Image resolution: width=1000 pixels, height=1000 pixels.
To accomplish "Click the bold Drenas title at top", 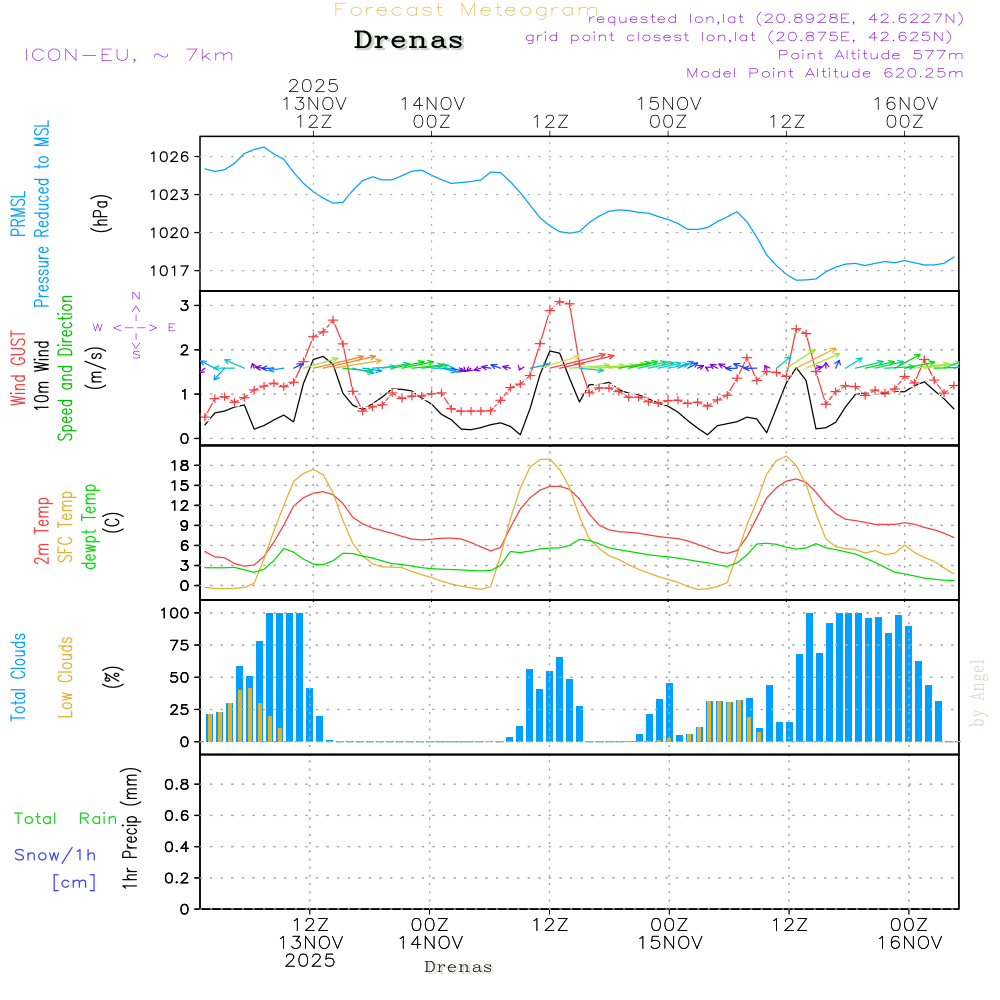I will [409, 41].
